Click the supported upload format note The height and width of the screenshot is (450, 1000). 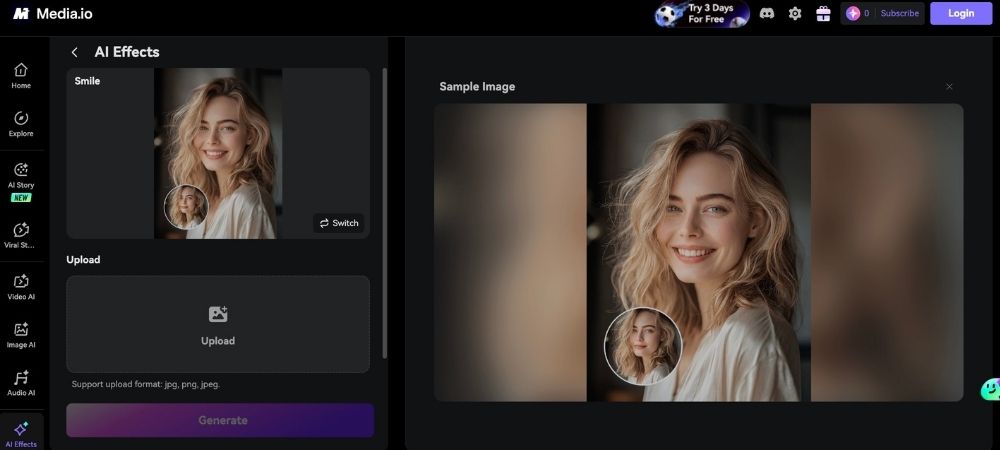point(146,384)
